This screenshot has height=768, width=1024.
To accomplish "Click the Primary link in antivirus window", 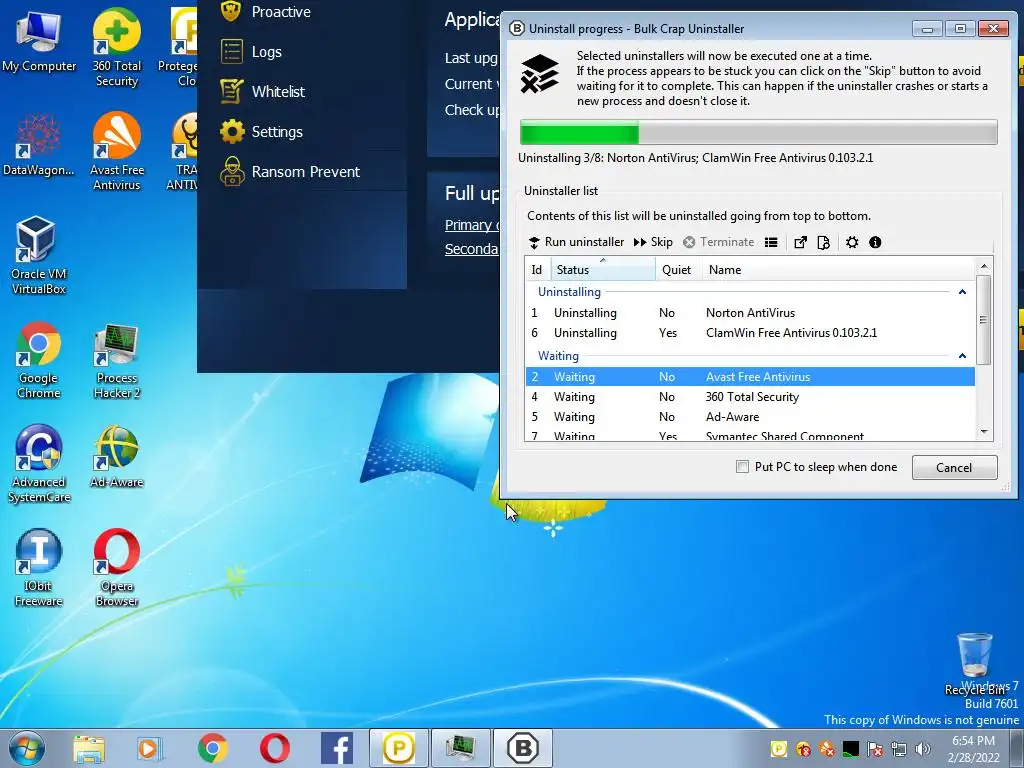I will coord(472,225).
